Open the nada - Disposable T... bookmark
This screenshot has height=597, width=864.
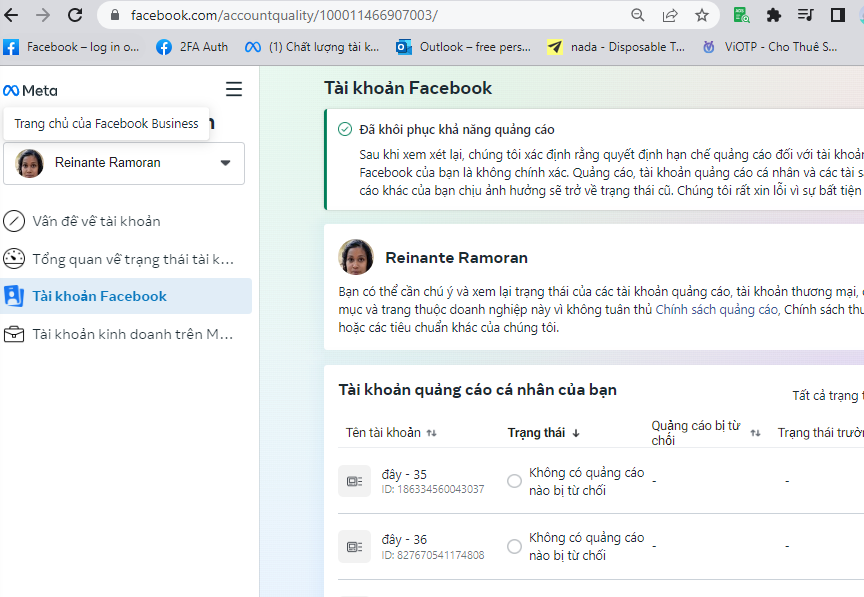[x=615, y=47]
